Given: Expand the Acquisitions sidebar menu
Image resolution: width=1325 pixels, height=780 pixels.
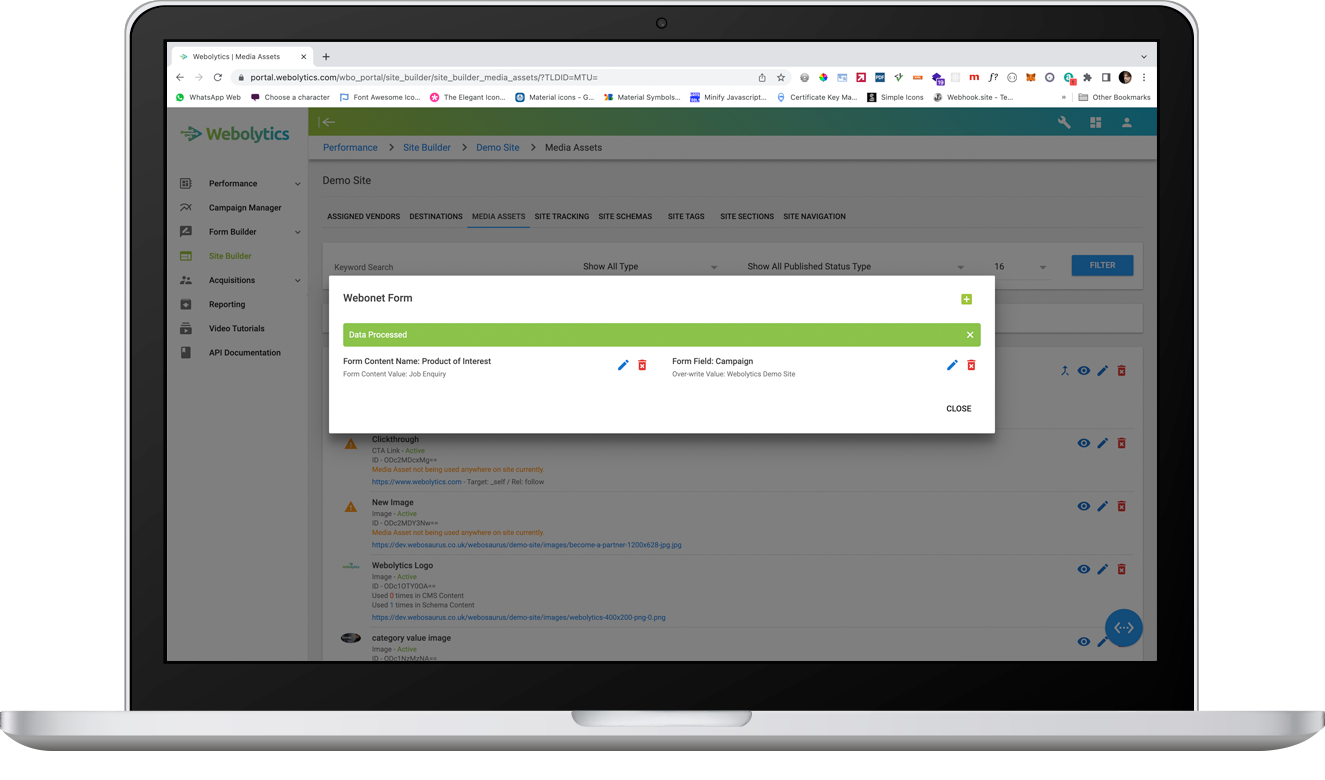Looking at the screenshot, I should (240, 280).
